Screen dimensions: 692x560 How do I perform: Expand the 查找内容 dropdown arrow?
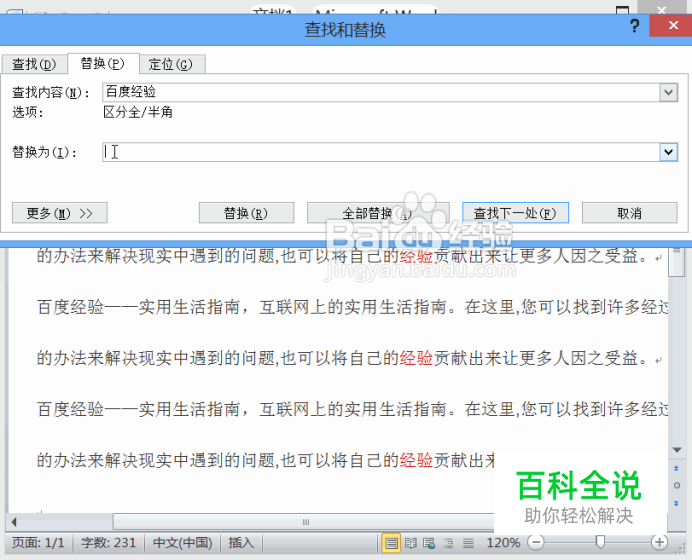click(669, 92)
